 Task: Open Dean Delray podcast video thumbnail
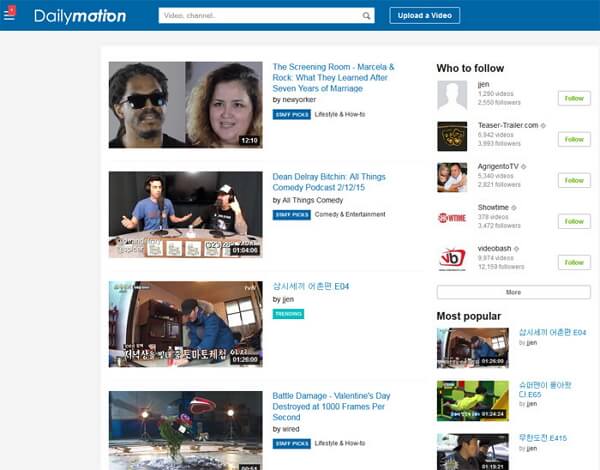pyautogui.click(x=186, y=214)
